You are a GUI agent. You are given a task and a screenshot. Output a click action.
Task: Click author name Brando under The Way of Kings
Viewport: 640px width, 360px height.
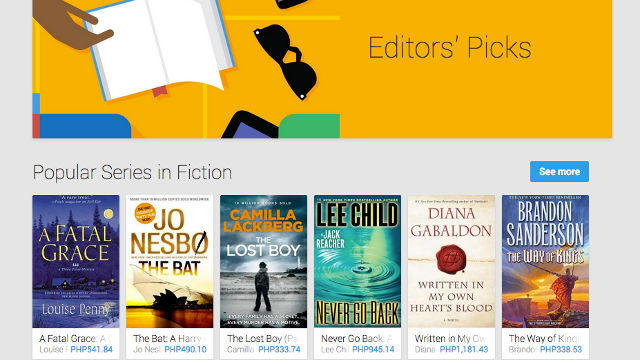click(x=523, y=350)
